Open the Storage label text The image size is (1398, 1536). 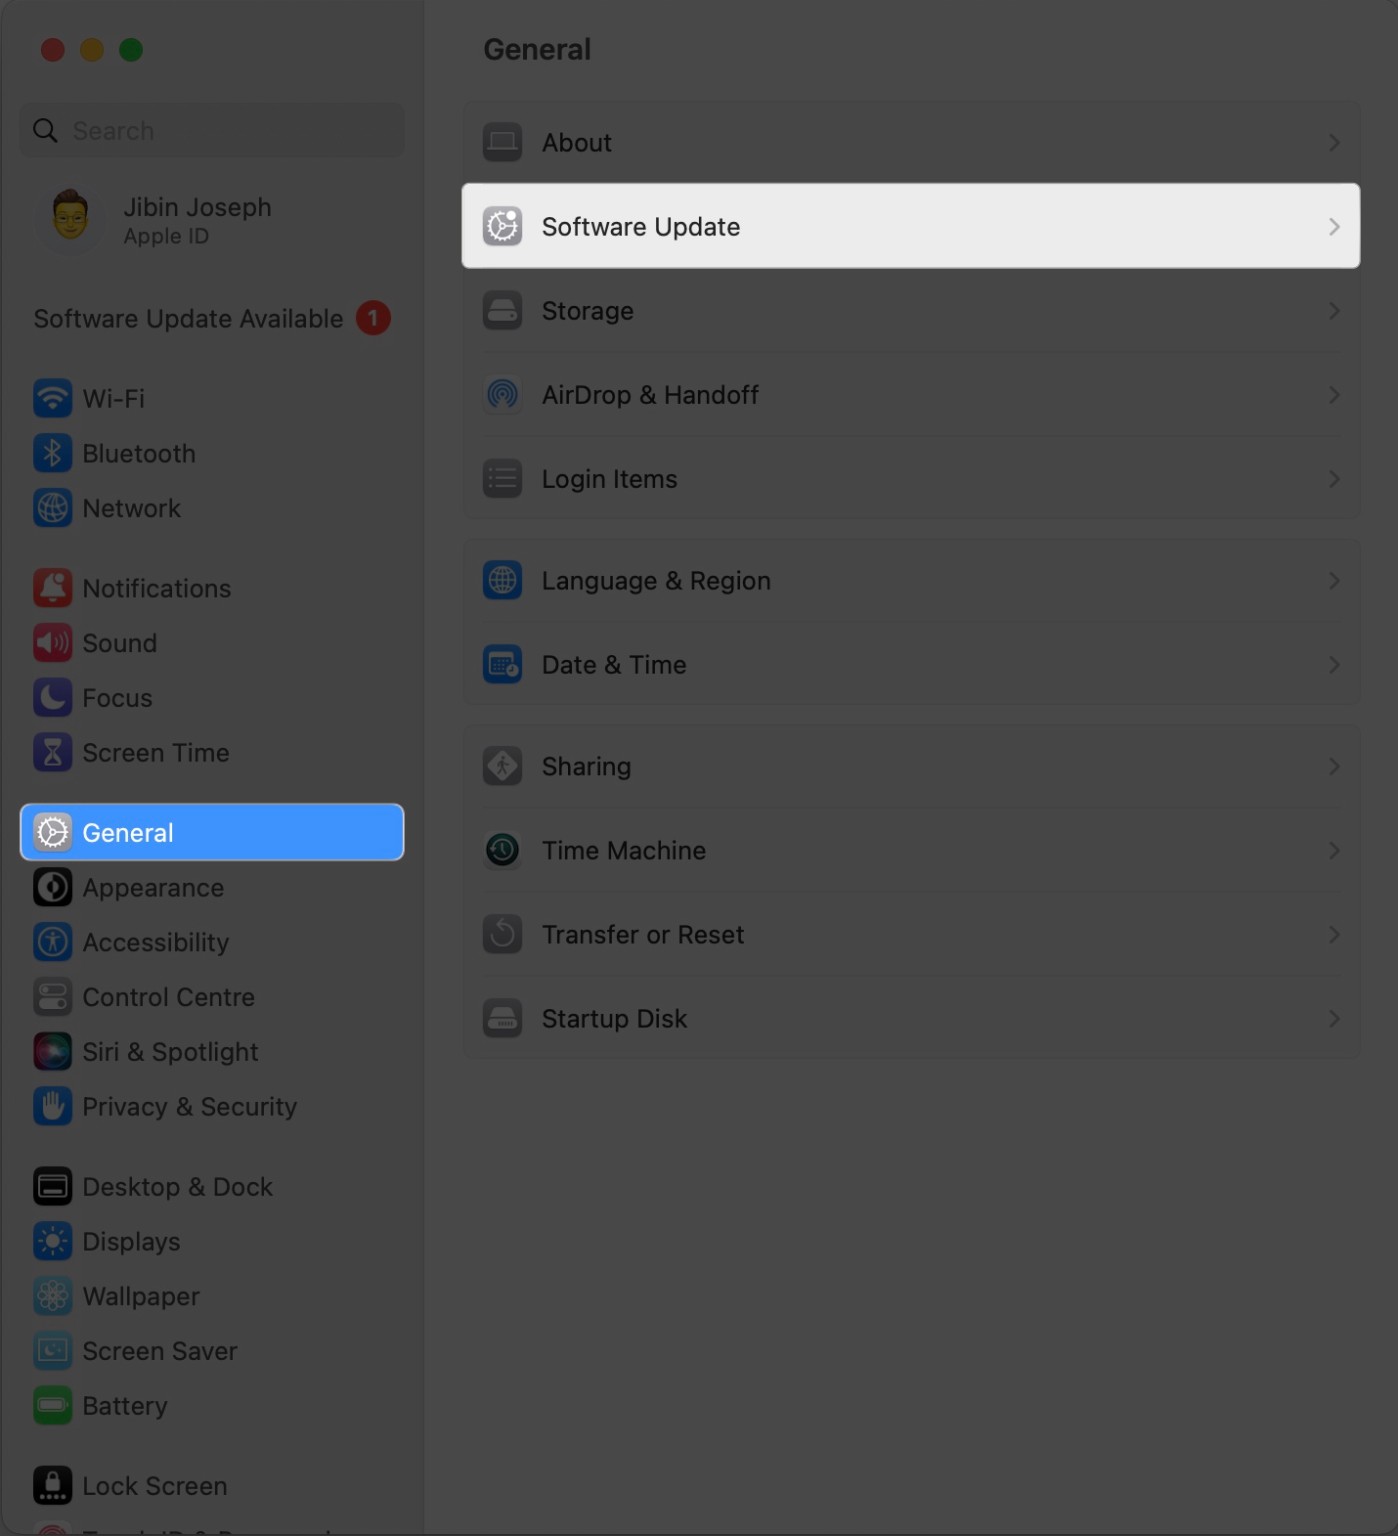pyautogui.click(x=588, y=311)
